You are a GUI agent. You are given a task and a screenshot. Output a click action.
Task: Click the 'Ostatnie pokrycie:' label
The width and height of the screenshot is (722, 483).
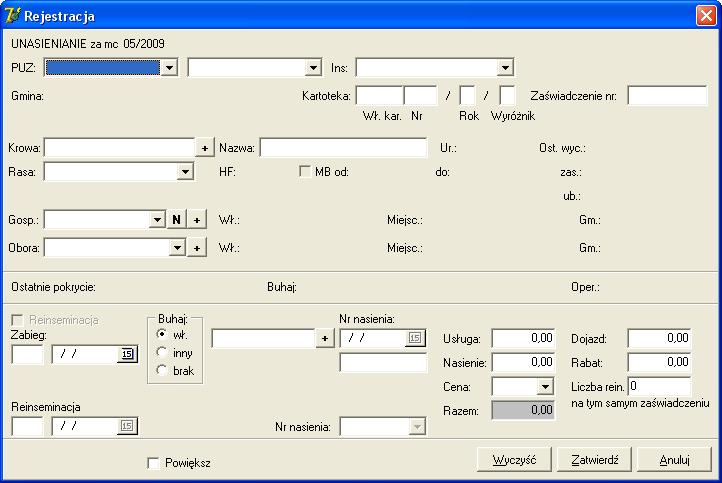pyautogui.click(x=53, y=287)
